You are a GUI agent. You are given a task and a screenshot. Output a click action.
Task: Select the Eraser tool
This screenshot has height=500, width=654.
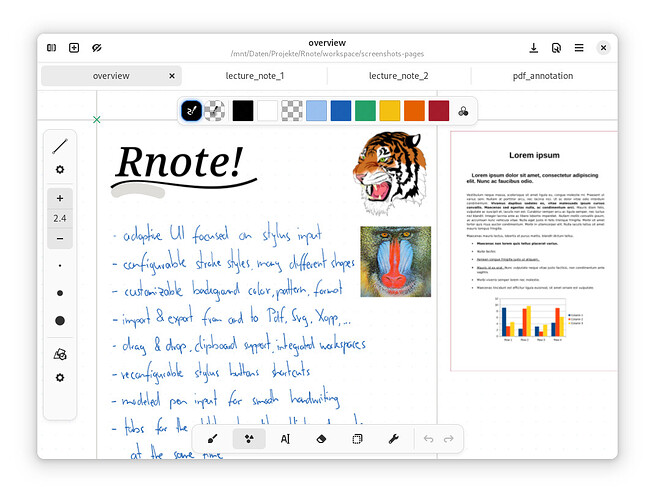pyautogui.click(x=321, y=439)
